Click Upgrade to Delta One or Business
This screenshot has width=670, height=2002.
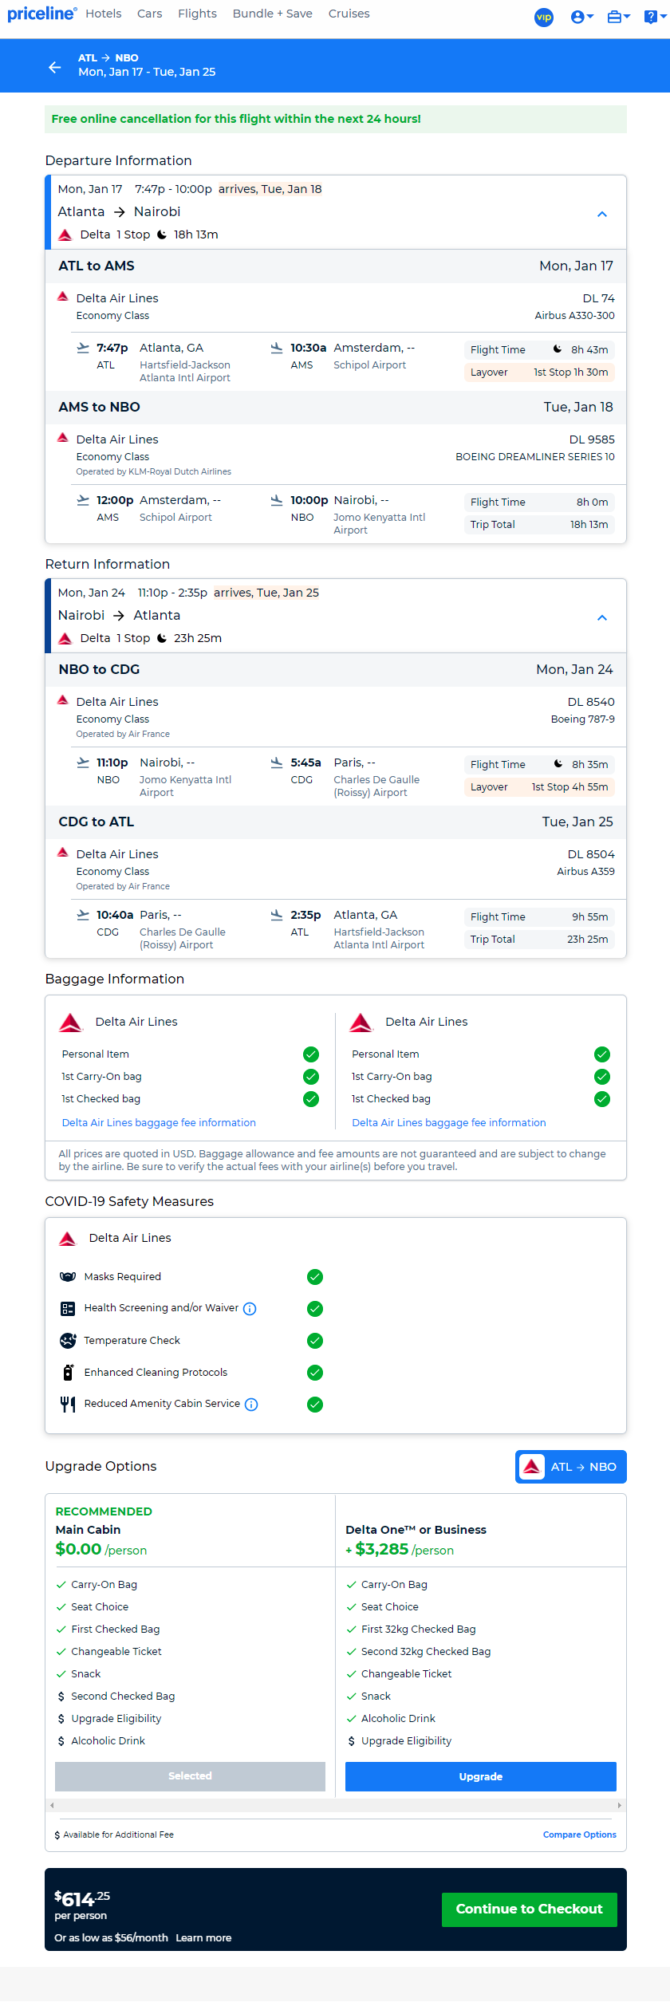481,1777
